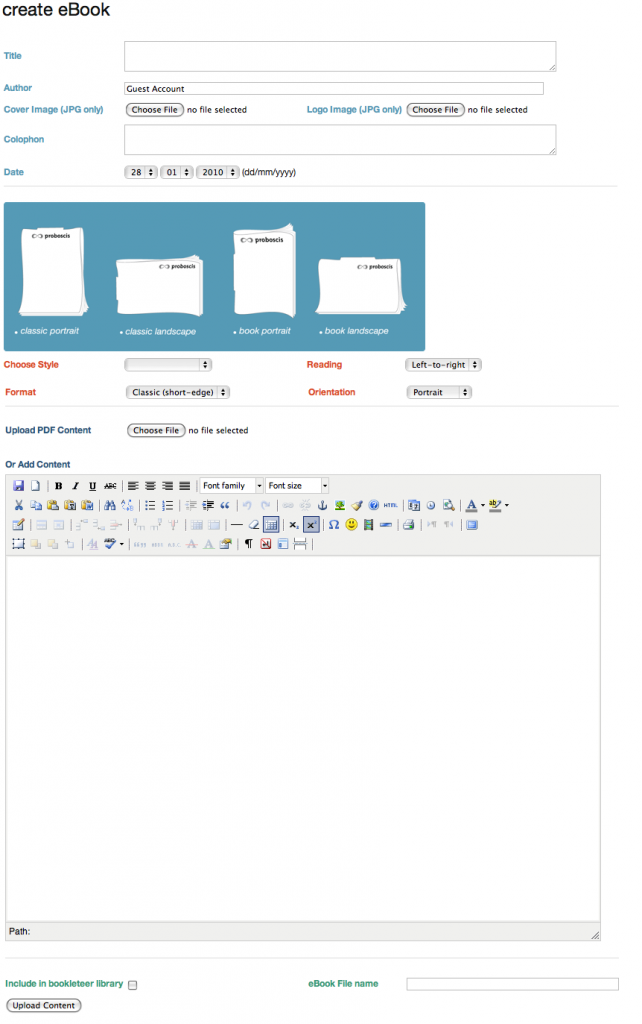Click the Preview magnifier icon
The image size is (642, 1024).
click(448, 505)
